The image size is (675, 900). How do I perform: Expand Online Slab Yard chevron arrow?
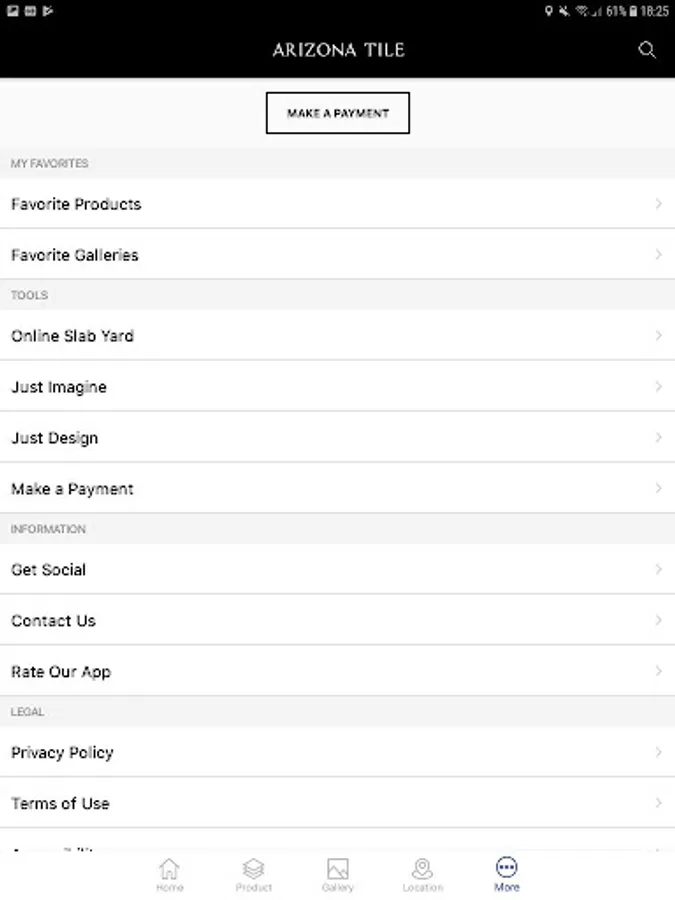pyautogui.click(x=658, y=336)
